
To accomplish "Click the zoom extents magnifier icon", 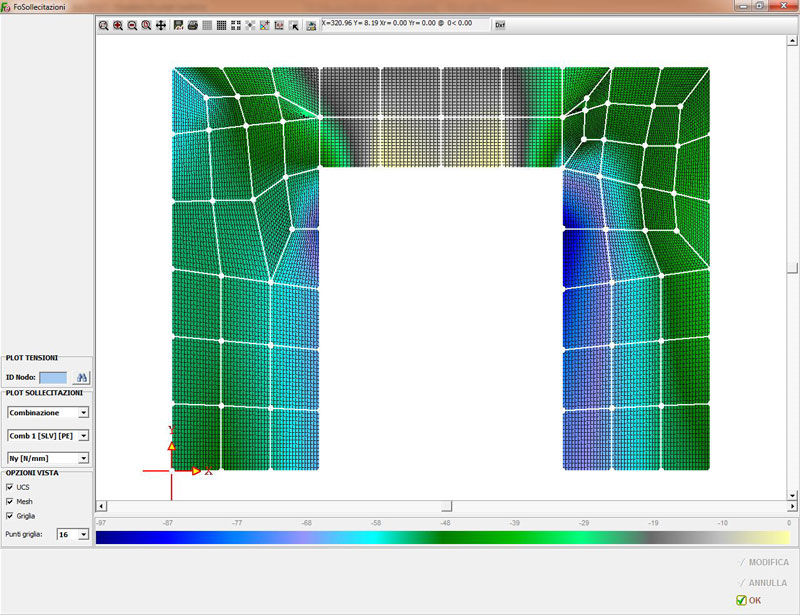I will pos(146,26).
